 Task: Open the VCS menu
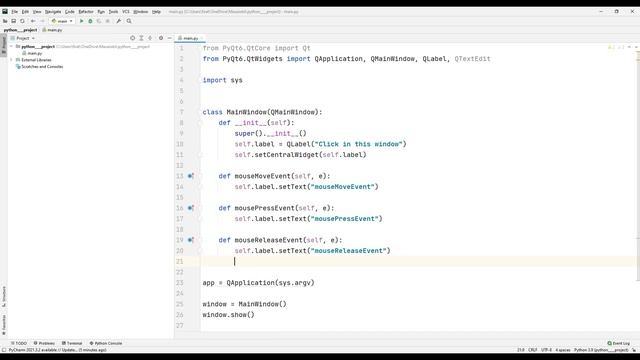pos(126,12)
